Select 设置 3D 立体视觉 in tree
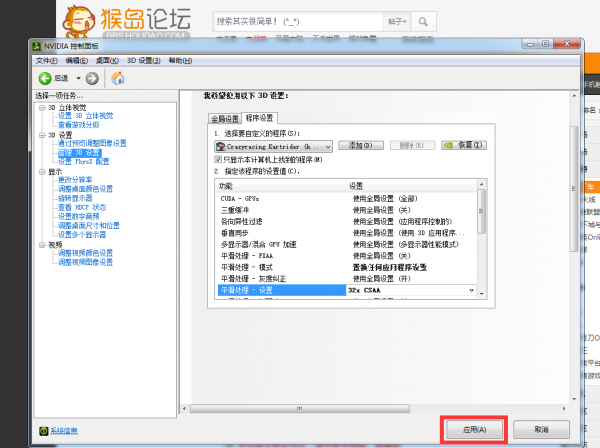 point(85,116)
